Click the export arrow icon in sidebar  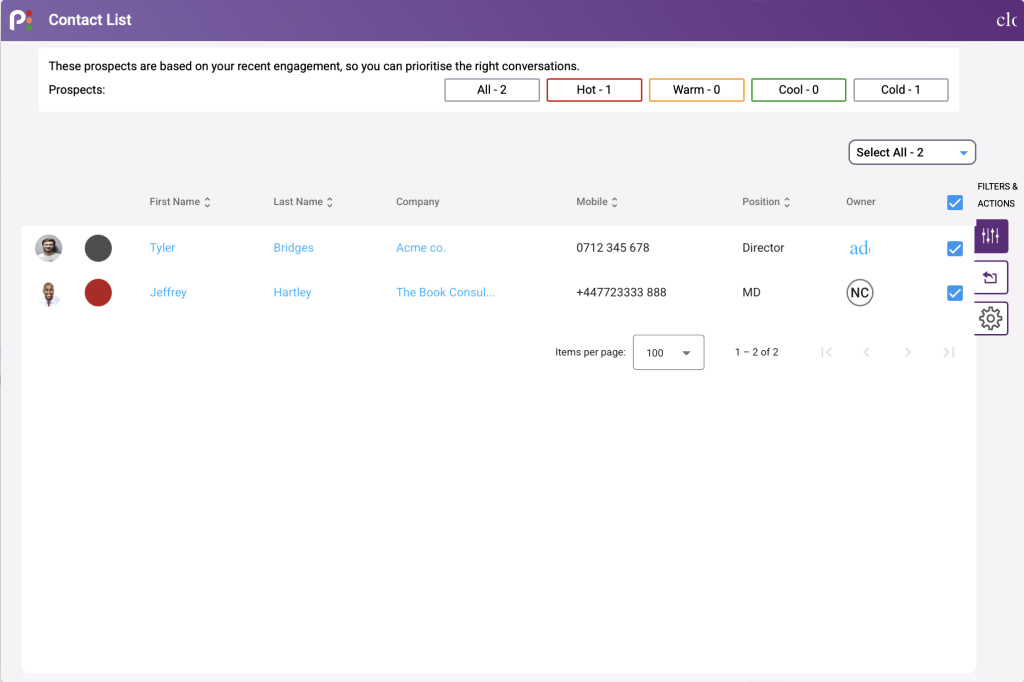pyautogui.click(x=991, y=278)
